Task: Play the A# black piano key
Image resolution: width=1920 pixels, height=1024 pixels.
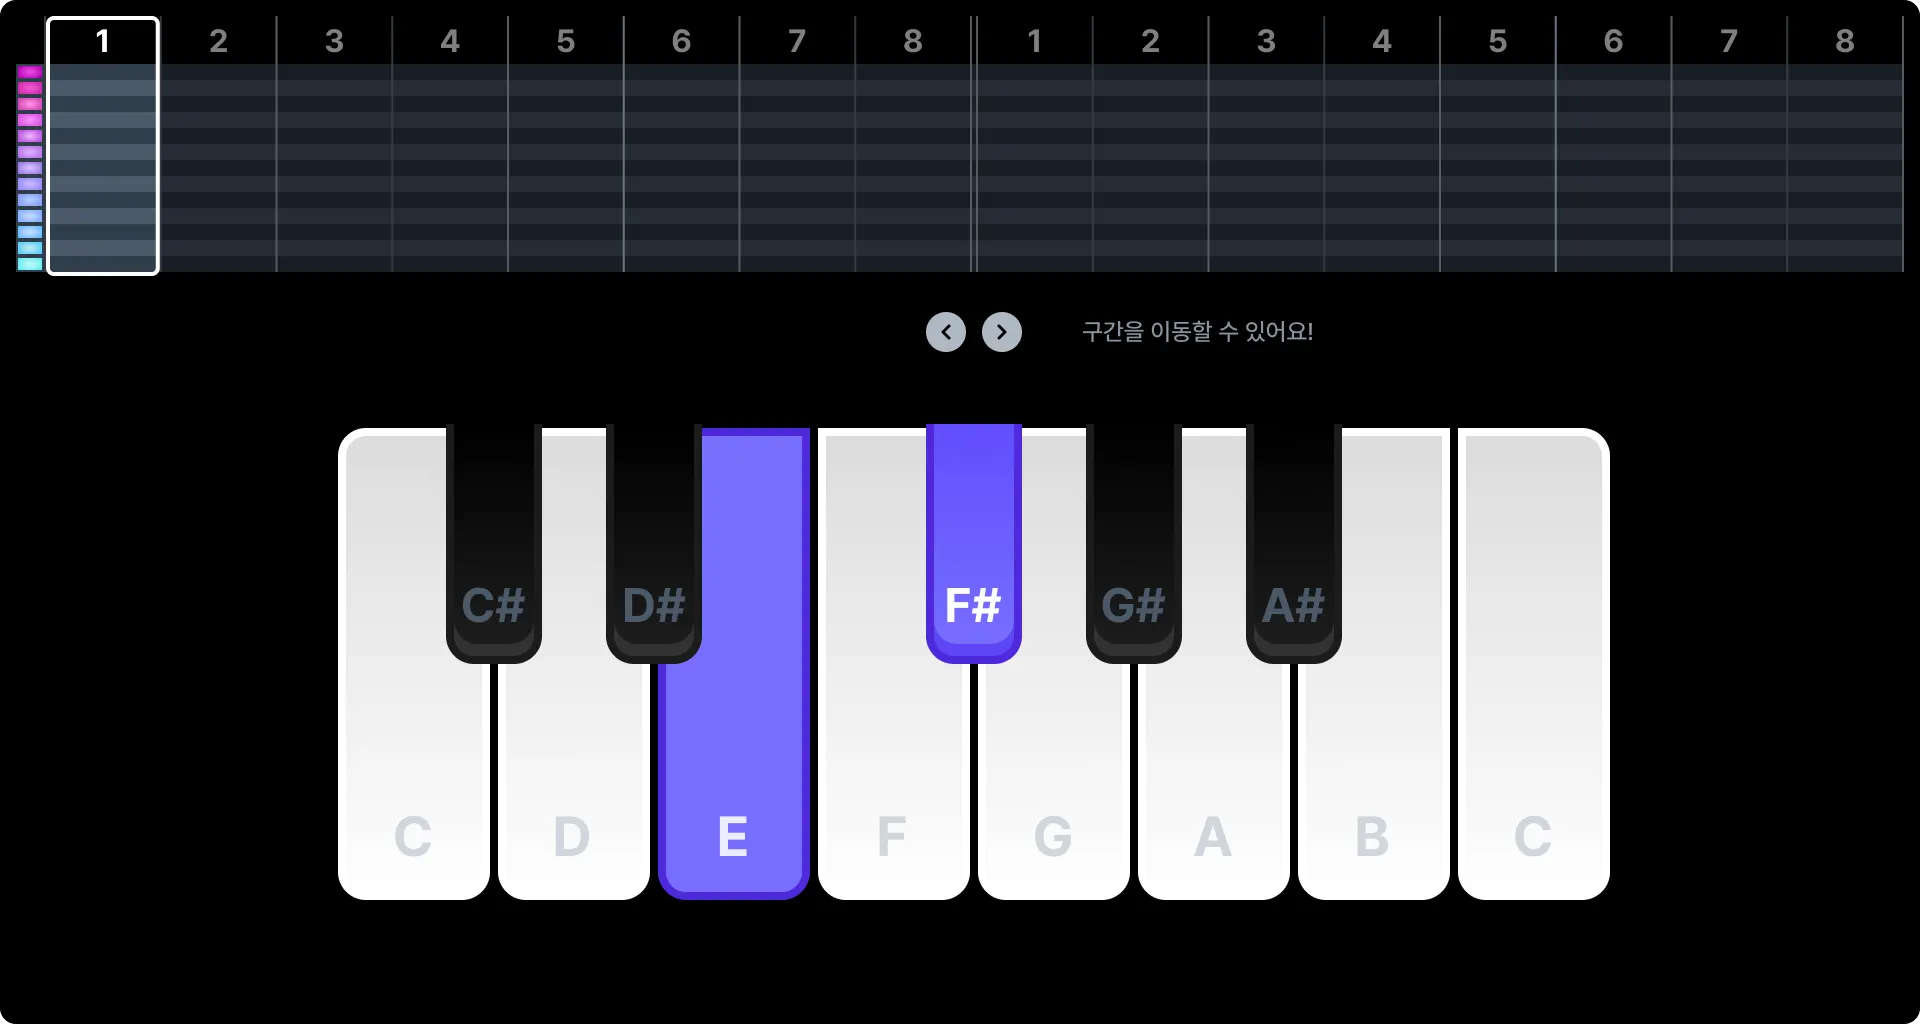Action: [x=1294, y=543]
